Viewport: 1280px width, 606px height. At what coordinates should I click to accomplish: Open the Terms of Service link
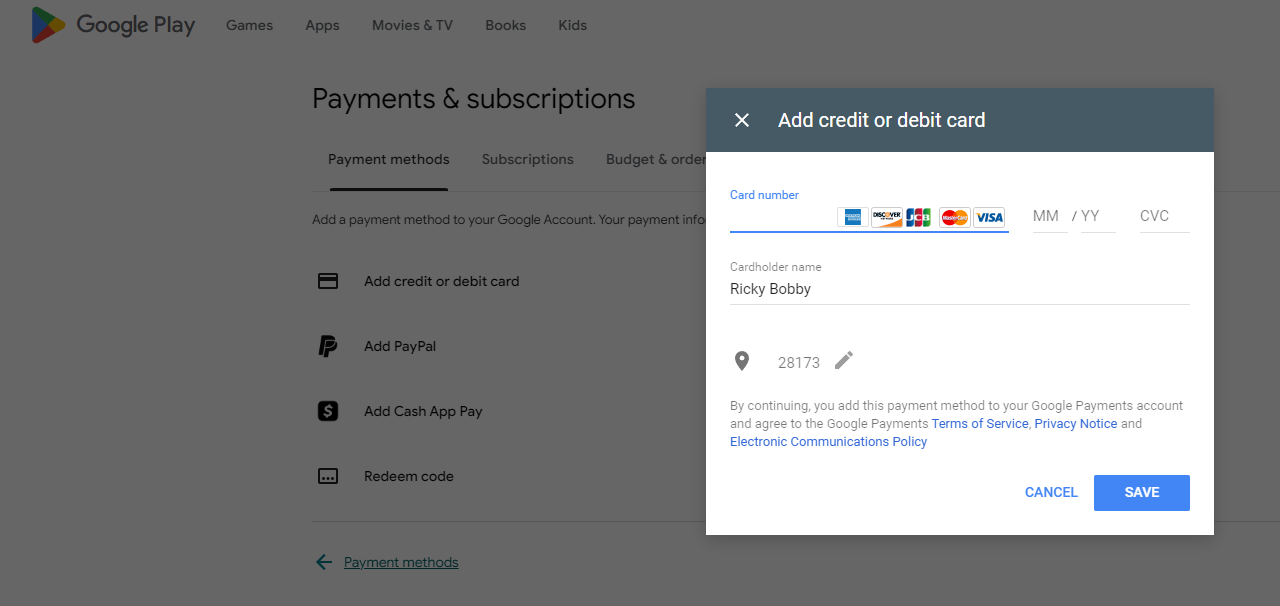point(979,423)
